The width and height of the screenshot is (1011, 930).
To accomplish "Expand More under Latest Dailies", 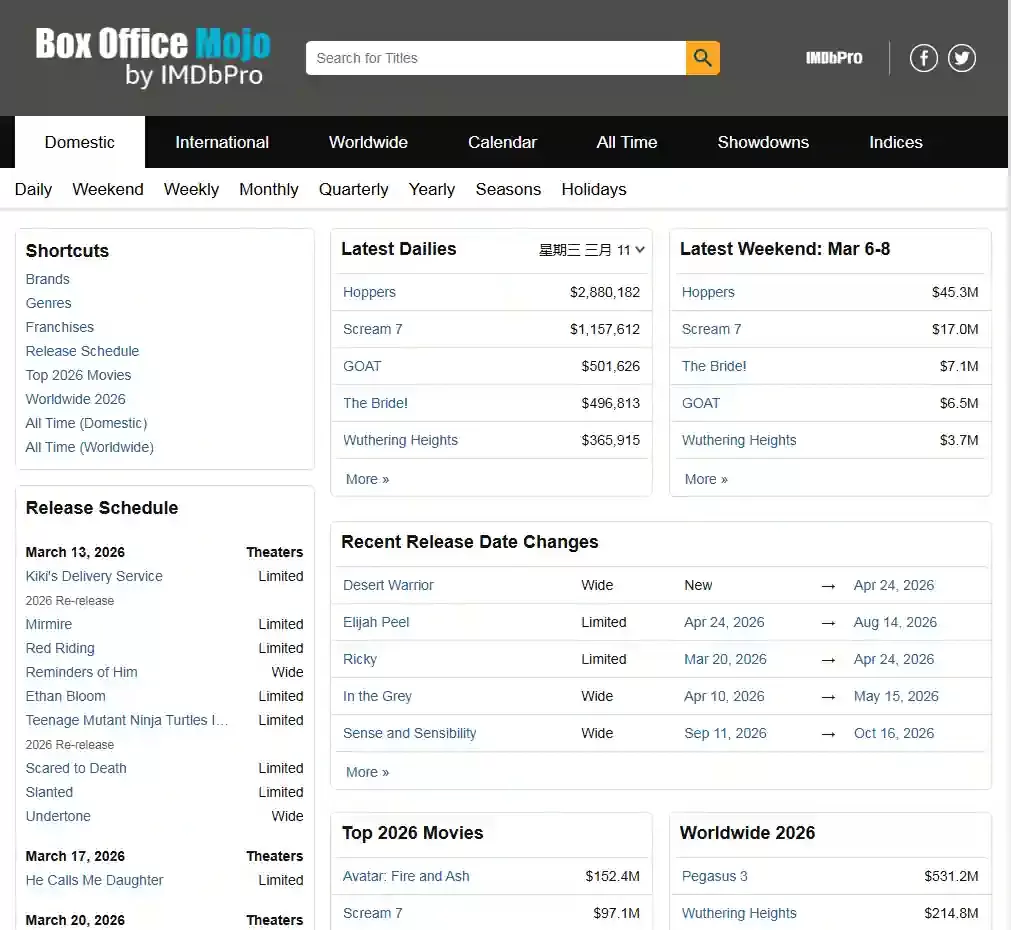I will [x=367, y=479].
